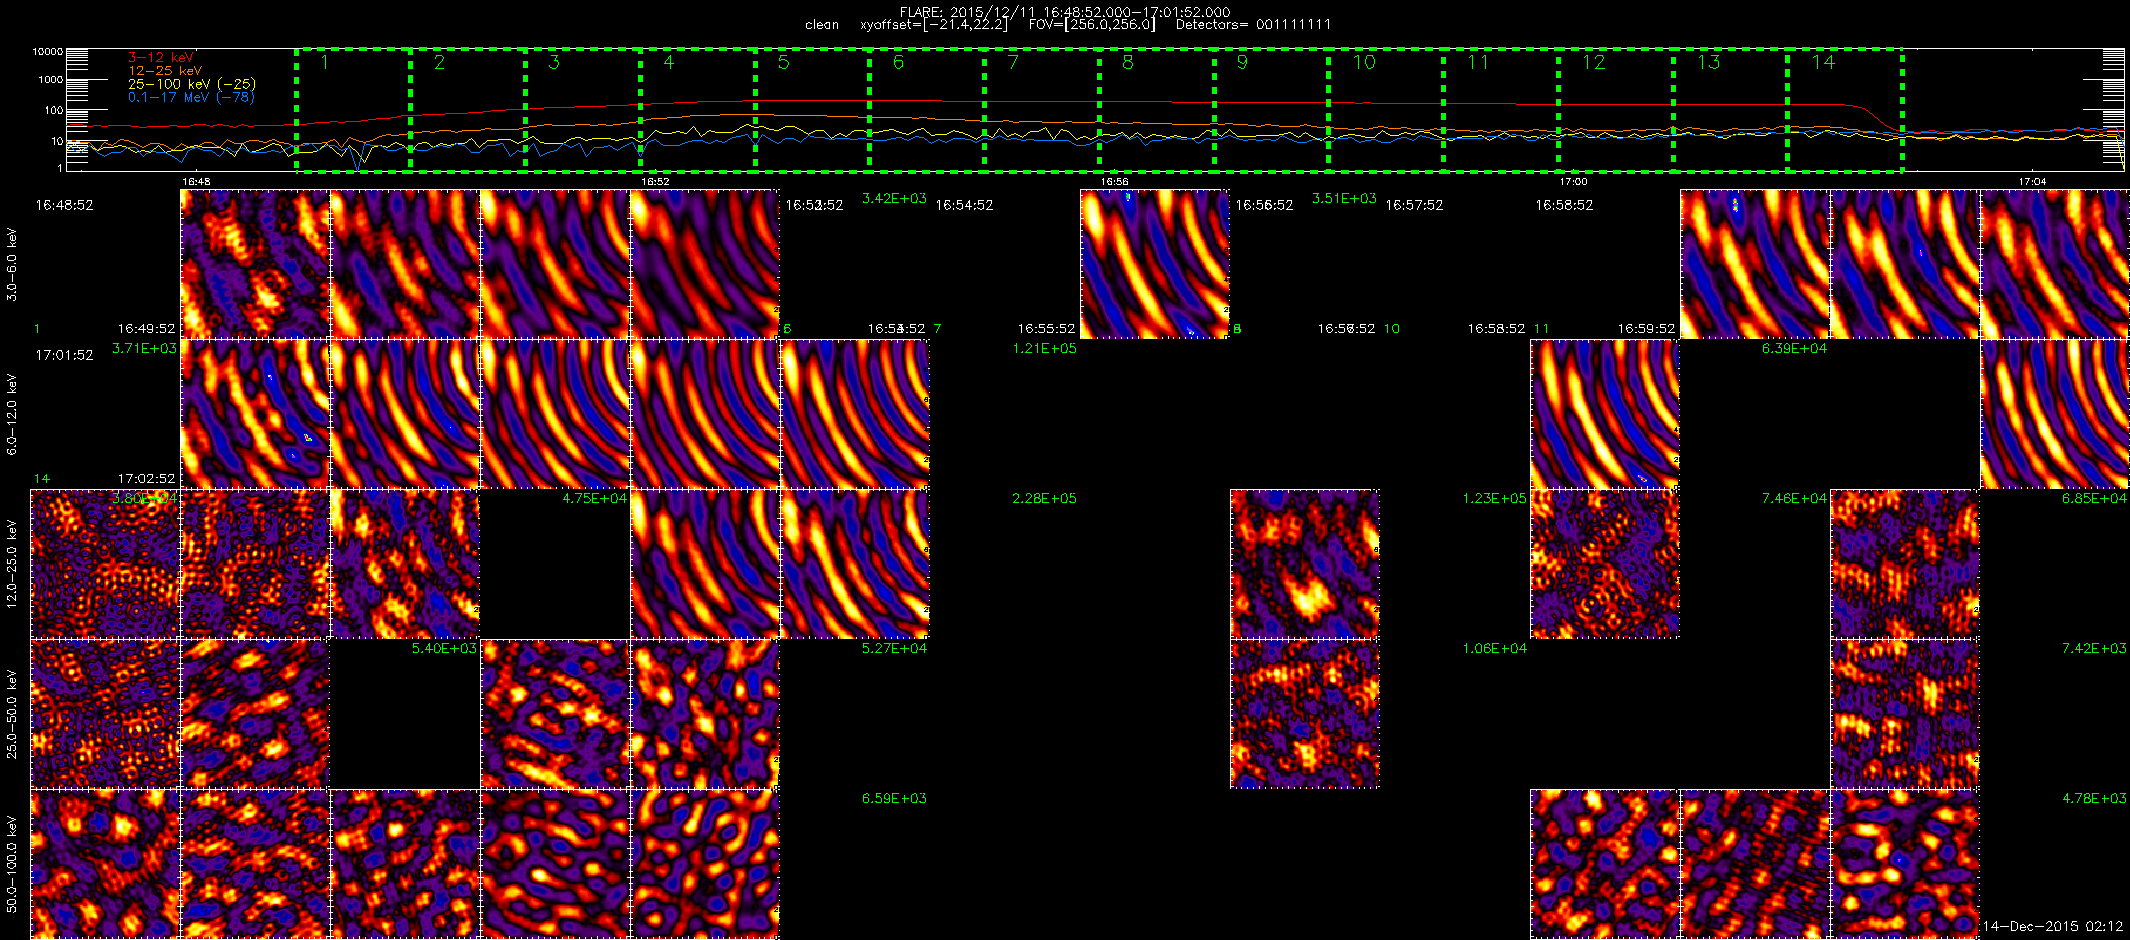Open the first image in the 12.0-25.0 keV row
Viewport: 2130px width, 940px height.
(x=105, y=564)
